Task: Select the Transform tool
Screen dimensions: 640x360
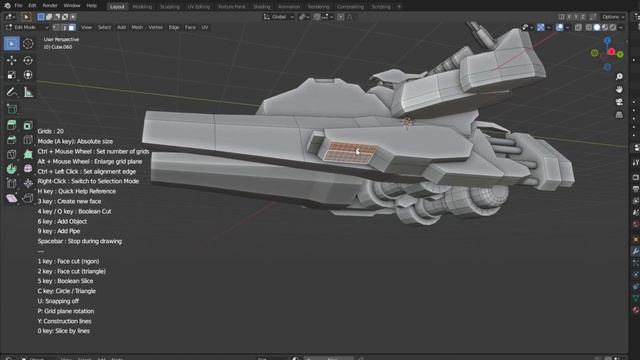Action: (28, 75)
